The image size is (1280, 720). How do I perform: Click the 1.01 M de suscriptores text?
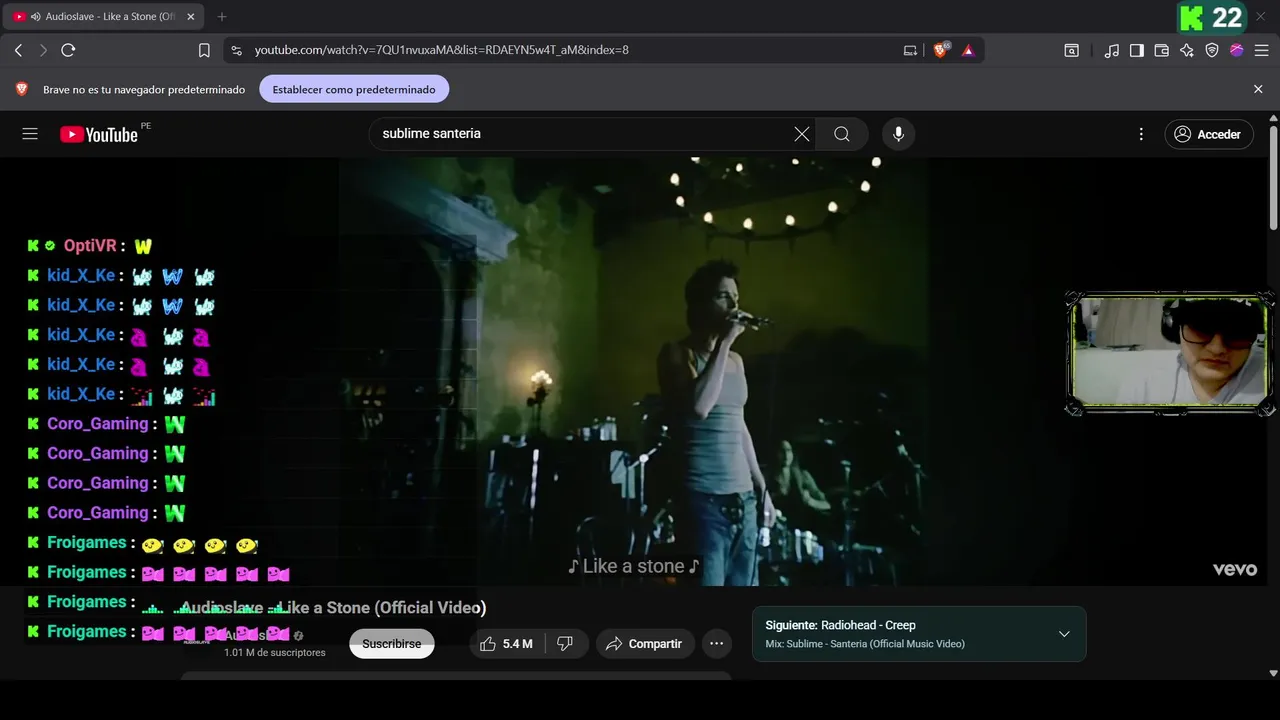click(x=275, y=653)
